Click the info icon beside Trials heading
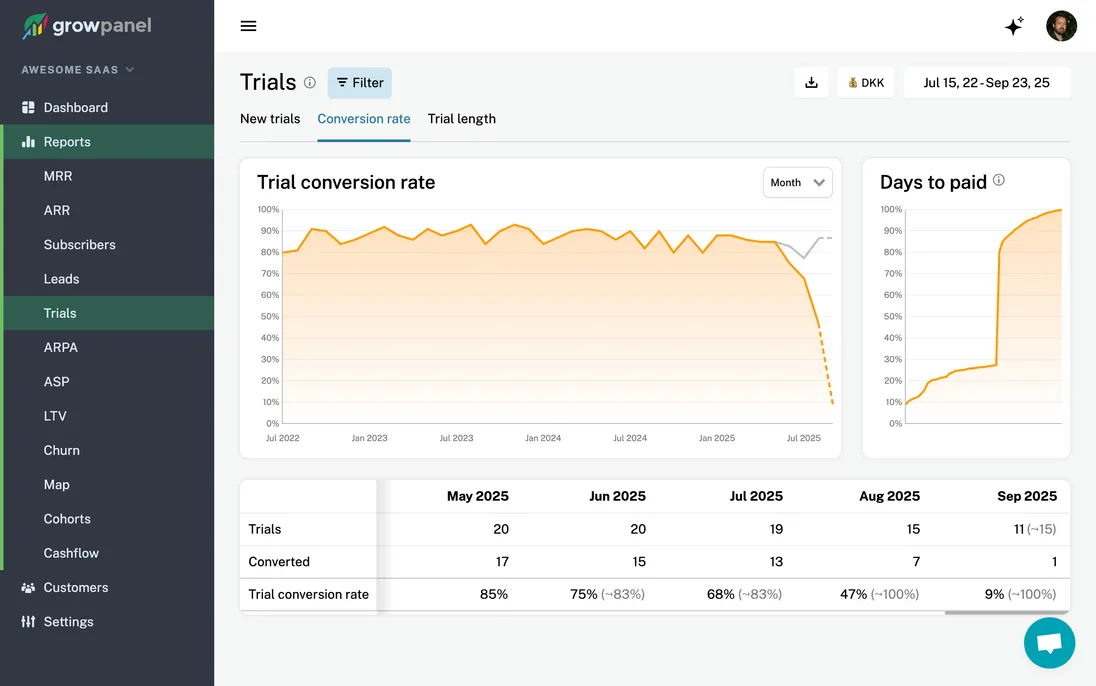Image resolution: width=1096 pixels, height=686 pixels. pos(311,83)
